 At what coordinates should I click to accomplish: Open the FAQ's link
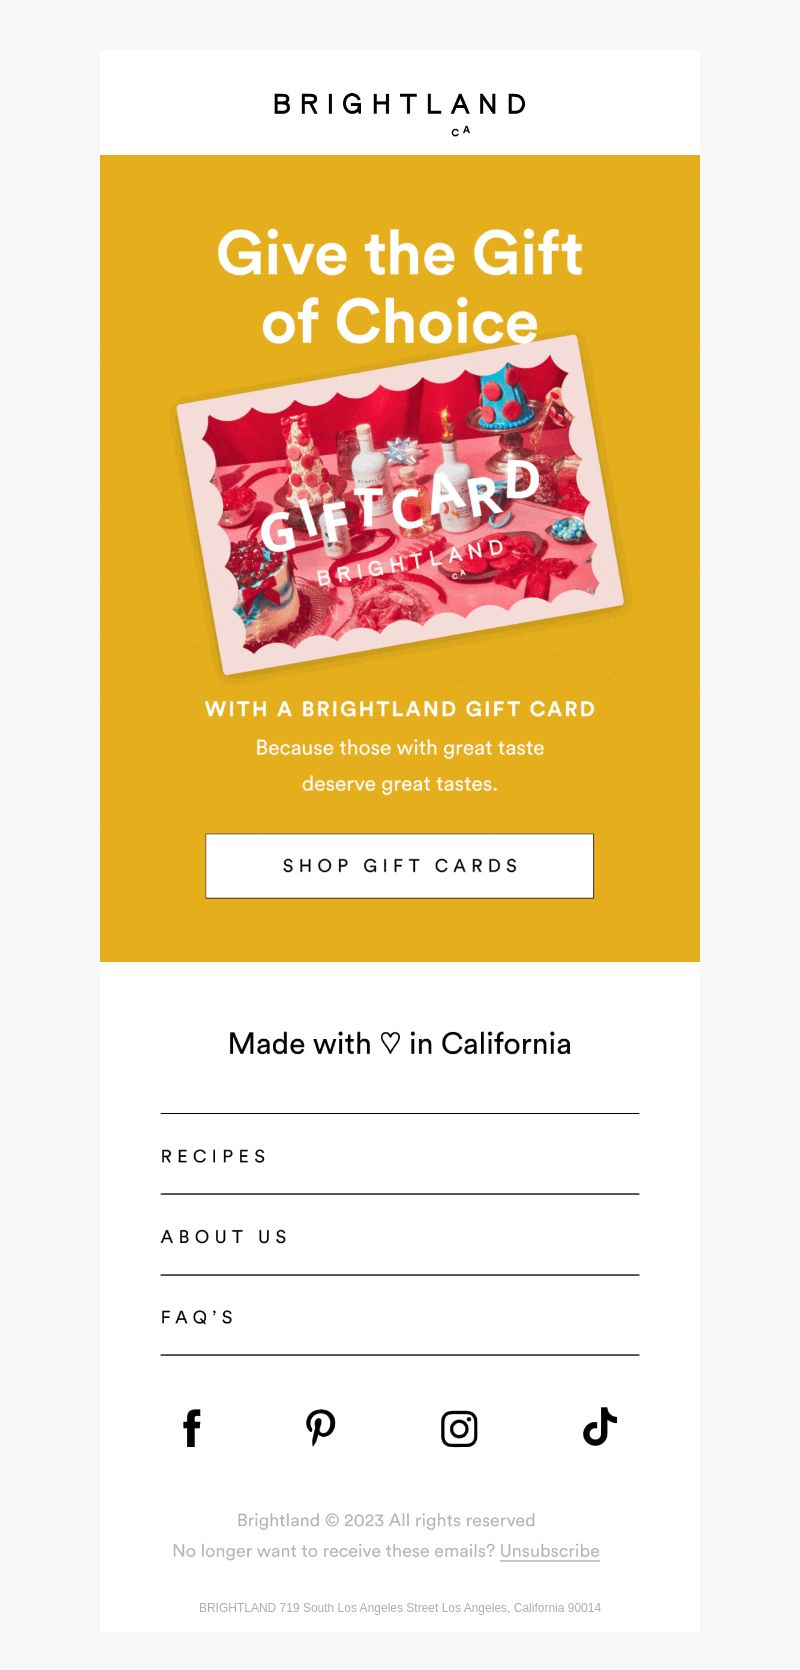coord(400,1317)
